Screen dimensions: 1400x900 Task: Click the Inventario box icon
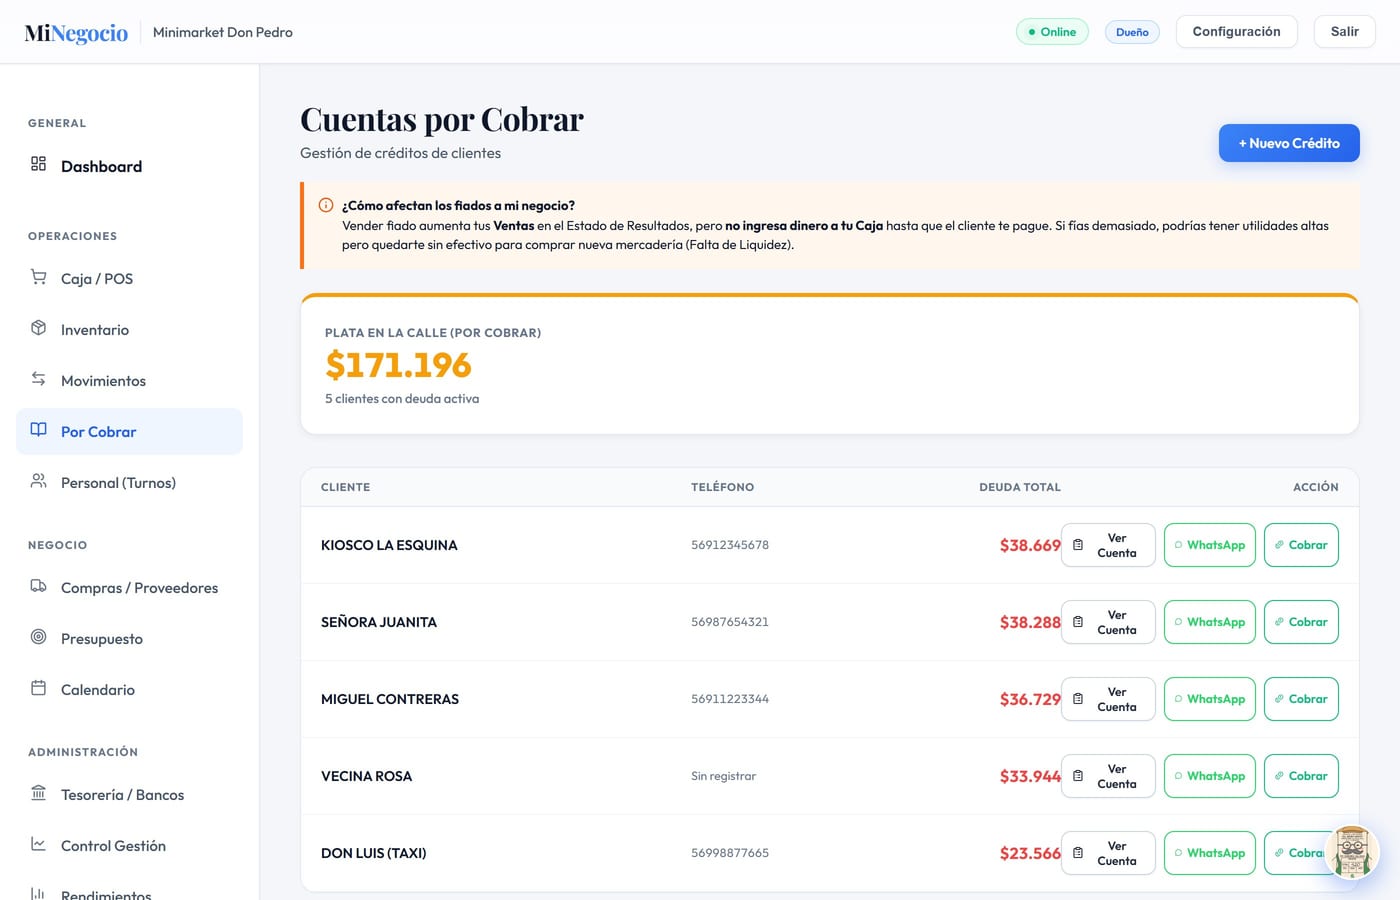tap(38, 328)
